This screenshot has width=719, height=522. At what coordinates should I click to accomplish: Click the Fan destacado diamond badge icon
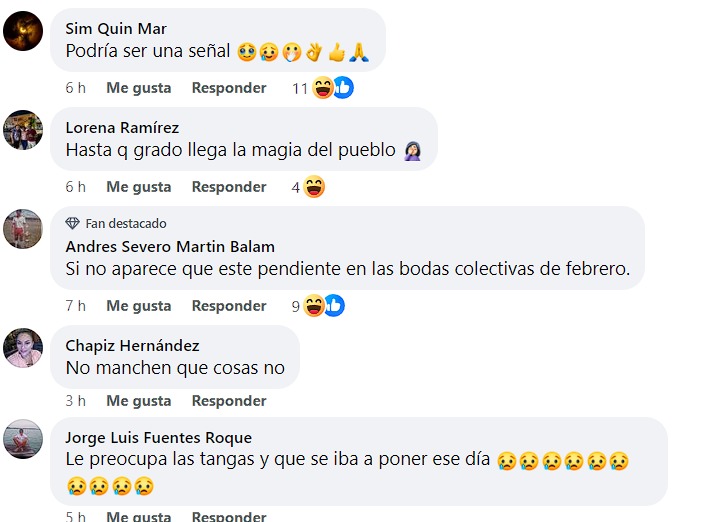pos(72,223)
